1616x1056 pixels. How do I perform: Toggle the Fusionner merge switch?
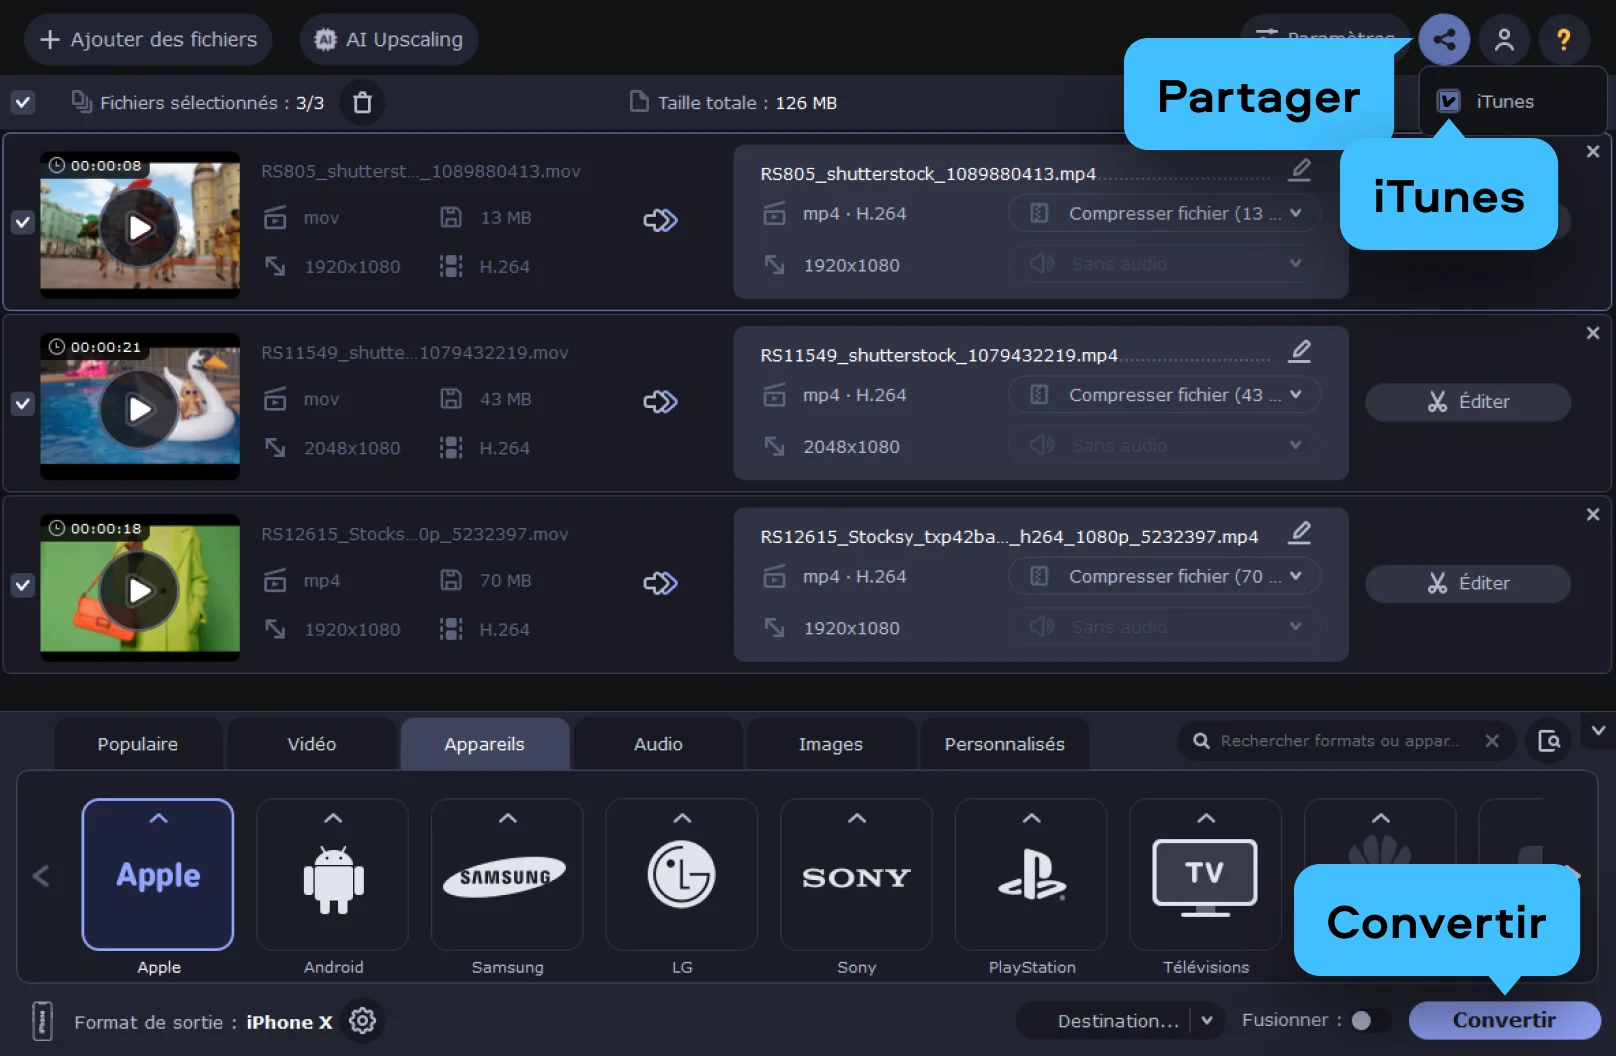pos(1368,1020)
